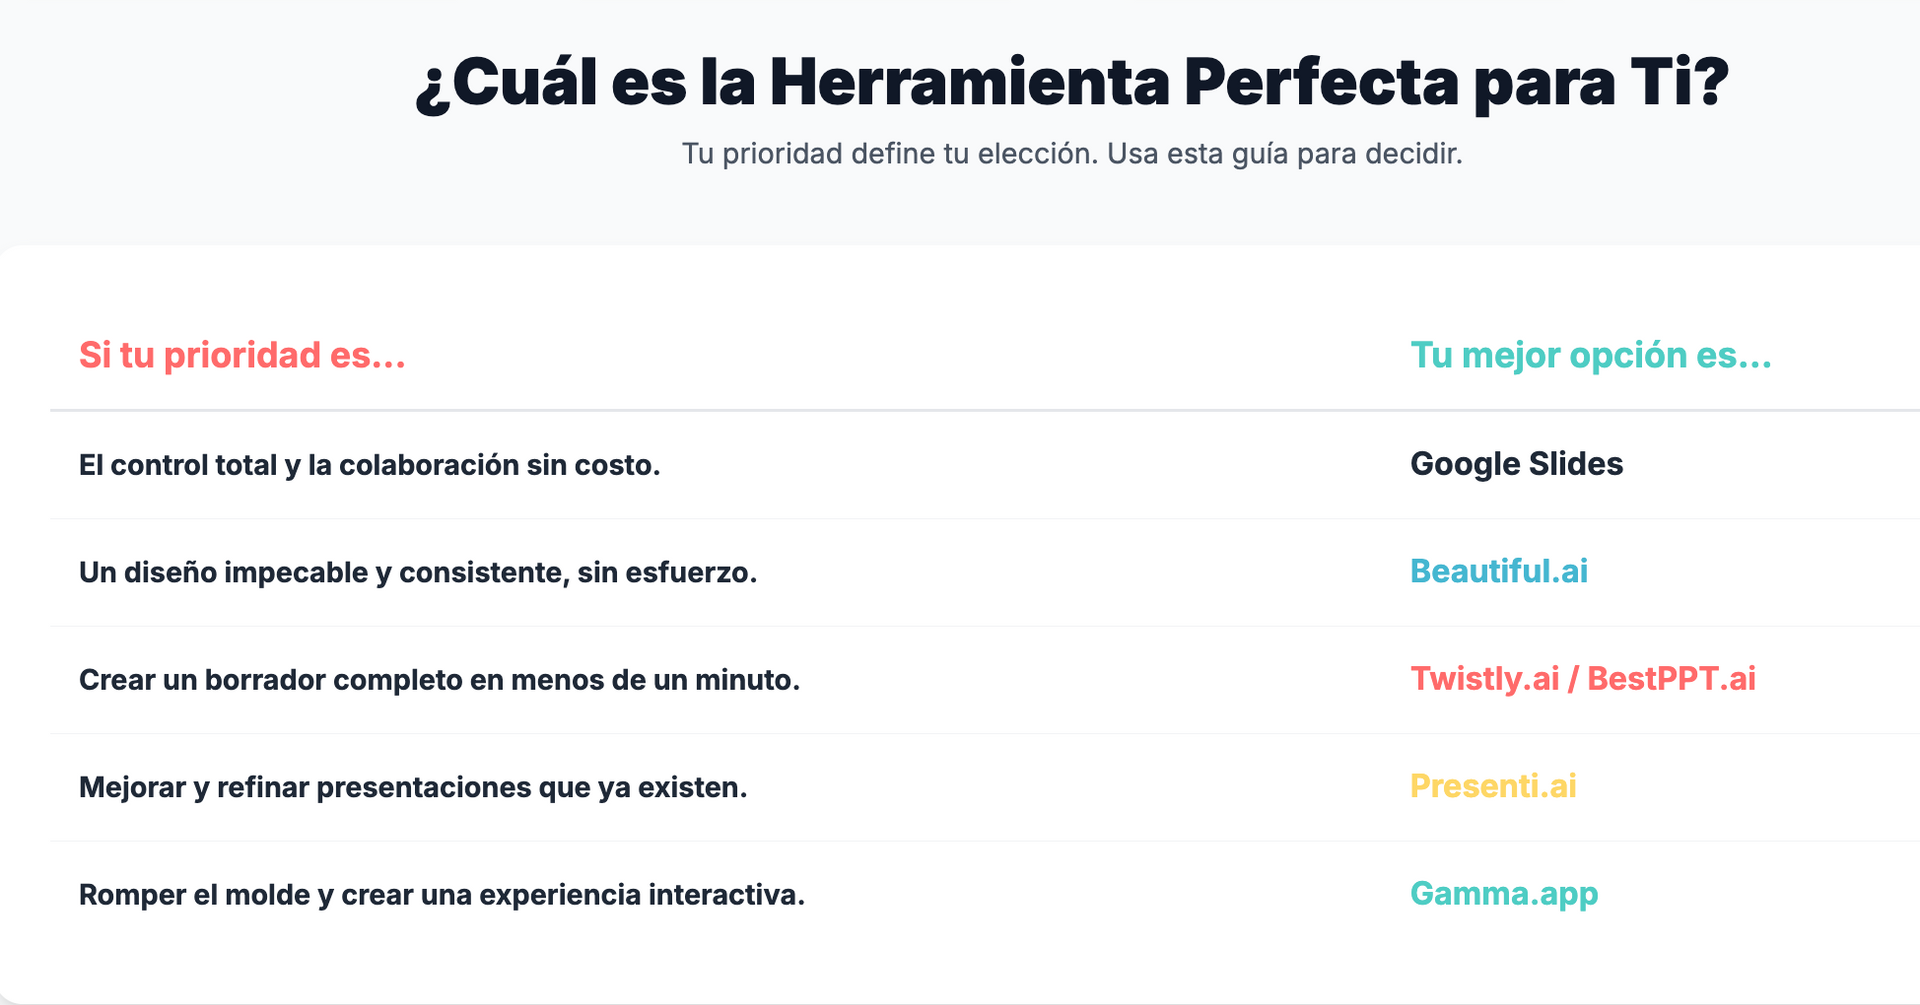
Task: Open the Twistly.ai / BestPPT.ai option
Action: coord(1582,679)
